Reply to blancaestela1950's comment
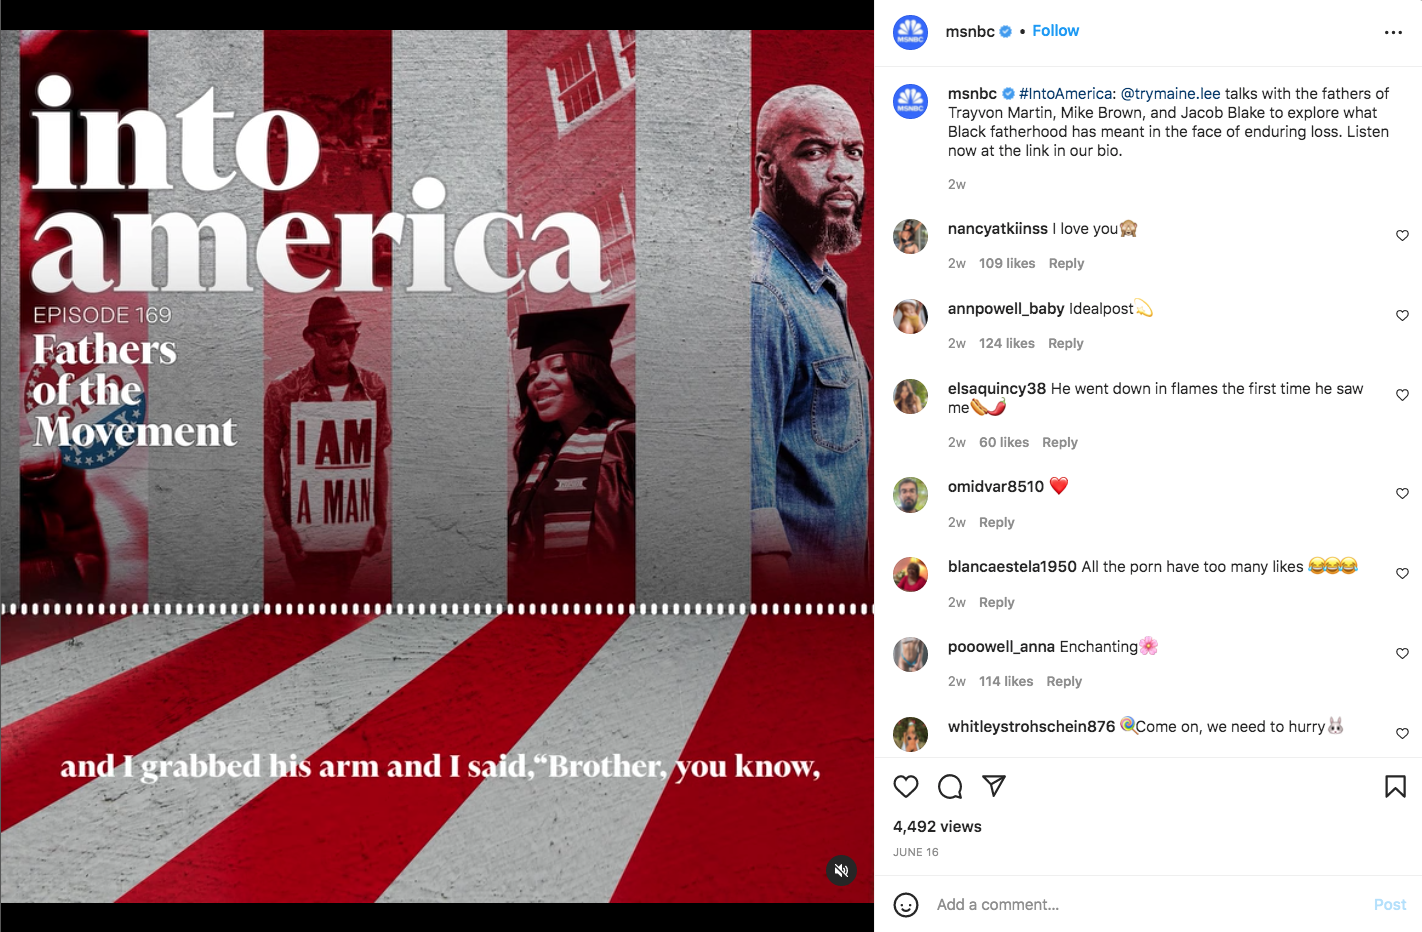Image resolution: width=1422 pixels, height=932 pixels. tap(996, 602)
